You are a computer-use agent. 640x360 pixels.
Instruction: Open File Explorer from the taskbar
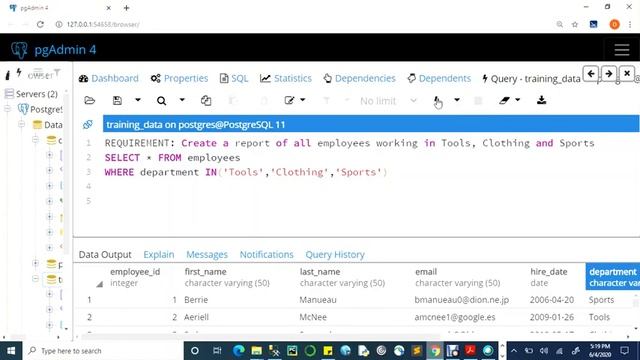tap(256, 351)
